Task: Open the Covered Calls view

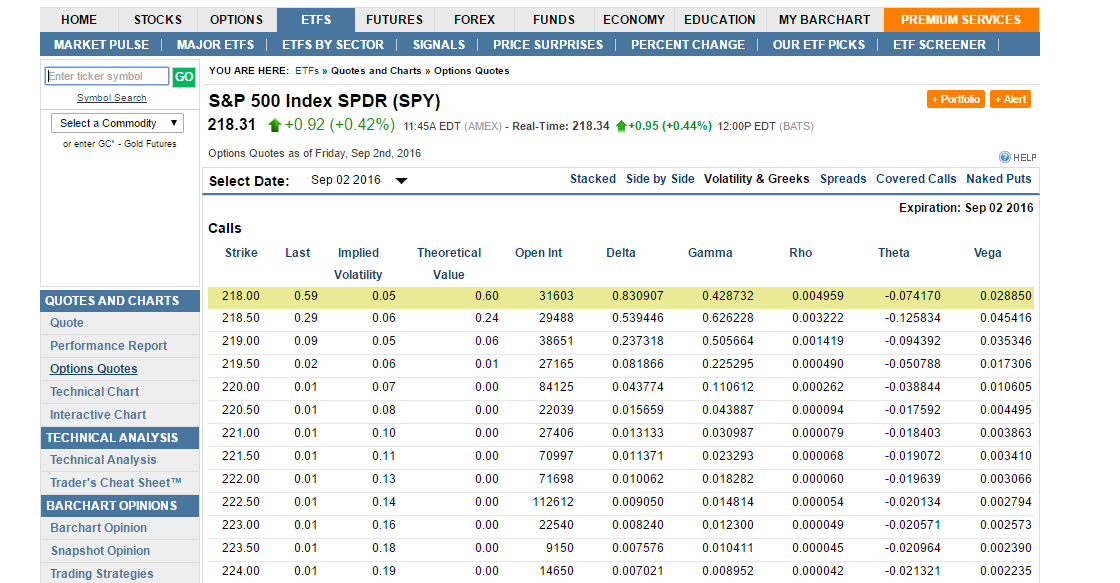Action: point(916,179)
